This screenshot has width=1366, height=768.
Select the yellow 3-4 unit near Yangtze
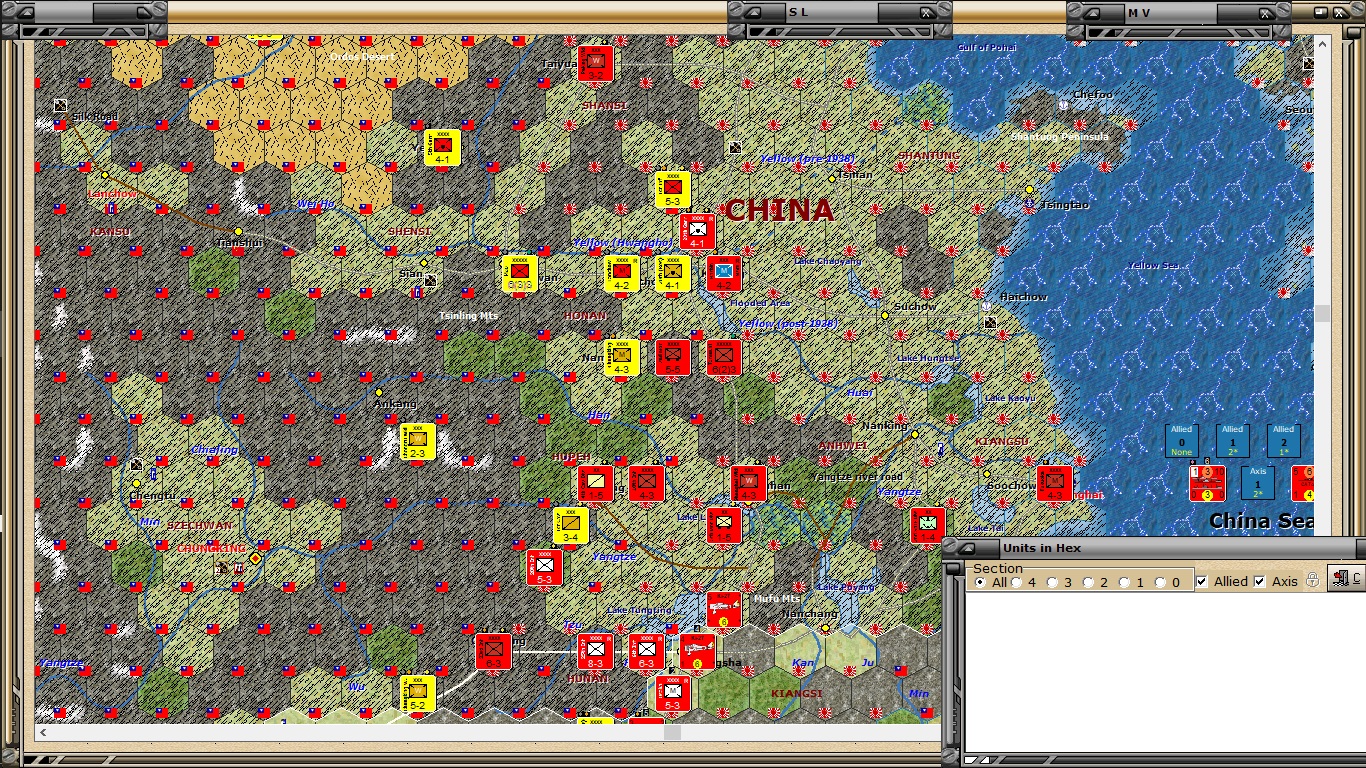[571, 526]
